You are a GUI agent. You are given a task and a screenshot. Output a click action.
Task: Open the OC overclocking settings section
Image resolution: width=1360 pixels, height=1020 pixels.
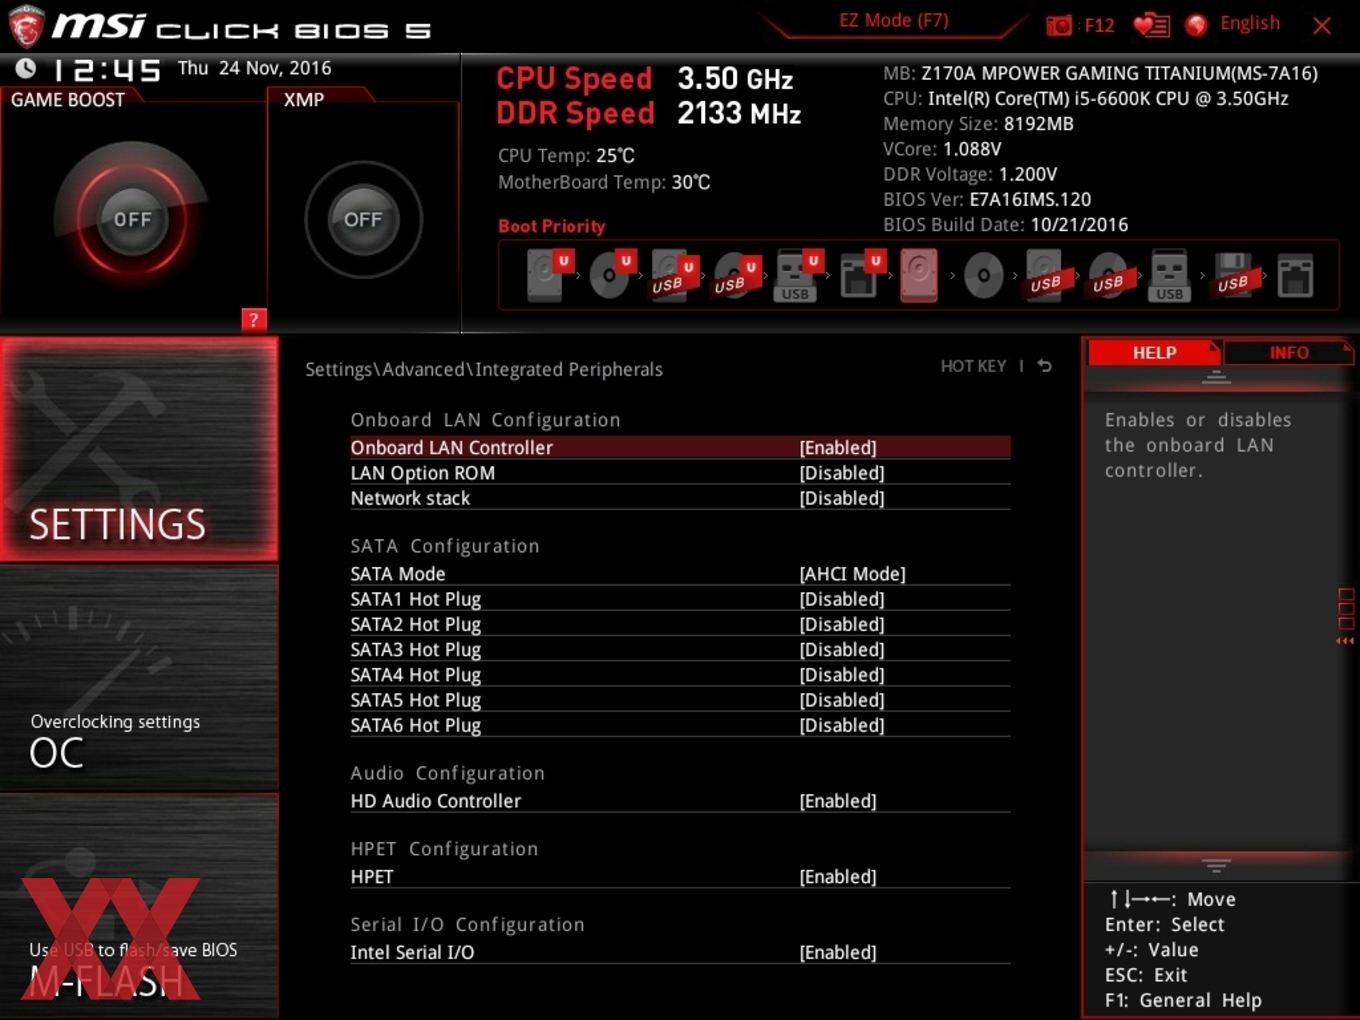tap(139, 678)
